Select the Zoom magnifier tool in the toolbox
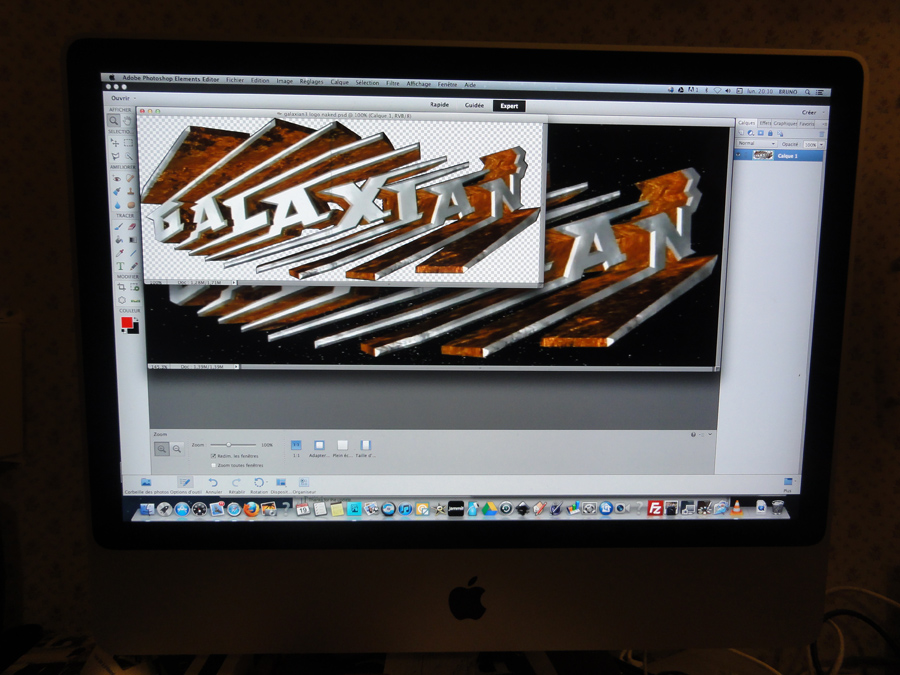 (x=113, y=121)
